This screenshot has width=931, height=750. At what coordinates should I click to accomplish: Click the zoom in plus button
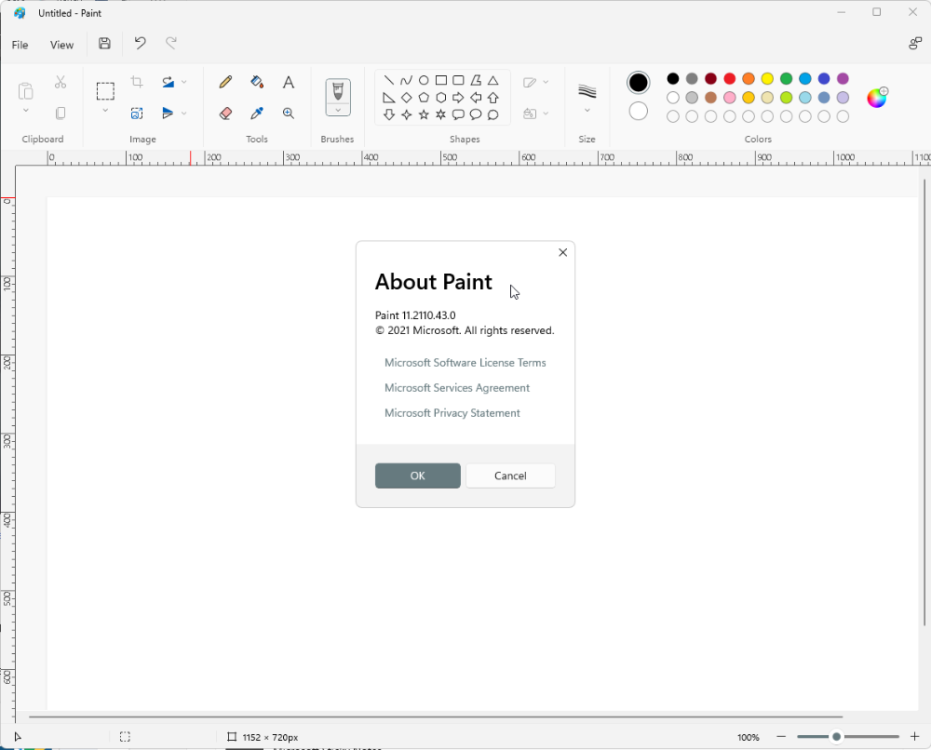coord(914,737)
